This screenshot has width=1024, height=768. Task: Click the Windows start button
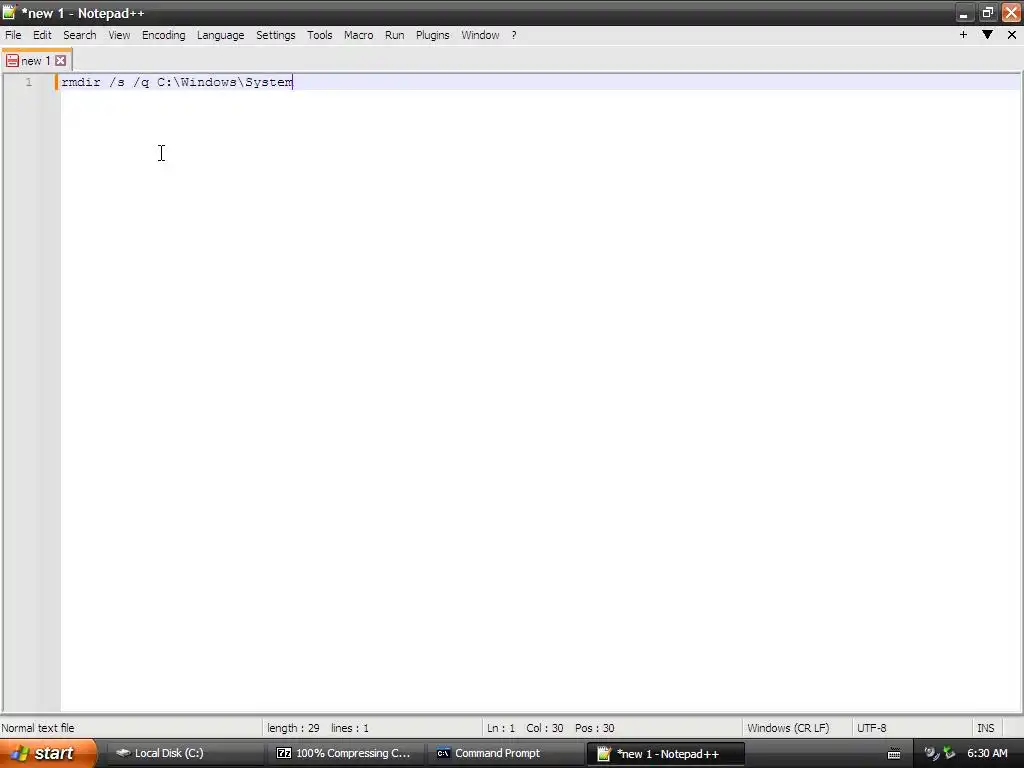[x=47, y=753]
